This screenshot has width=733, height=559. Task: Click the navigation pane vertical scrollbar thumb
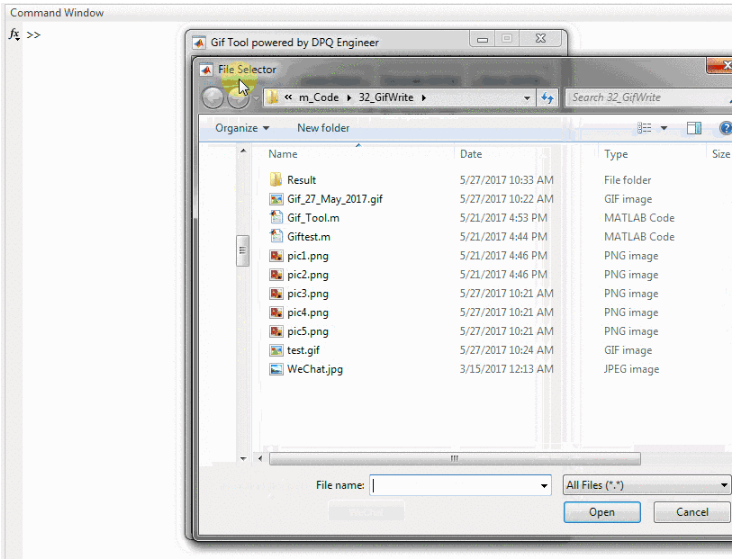pos(243,250)
